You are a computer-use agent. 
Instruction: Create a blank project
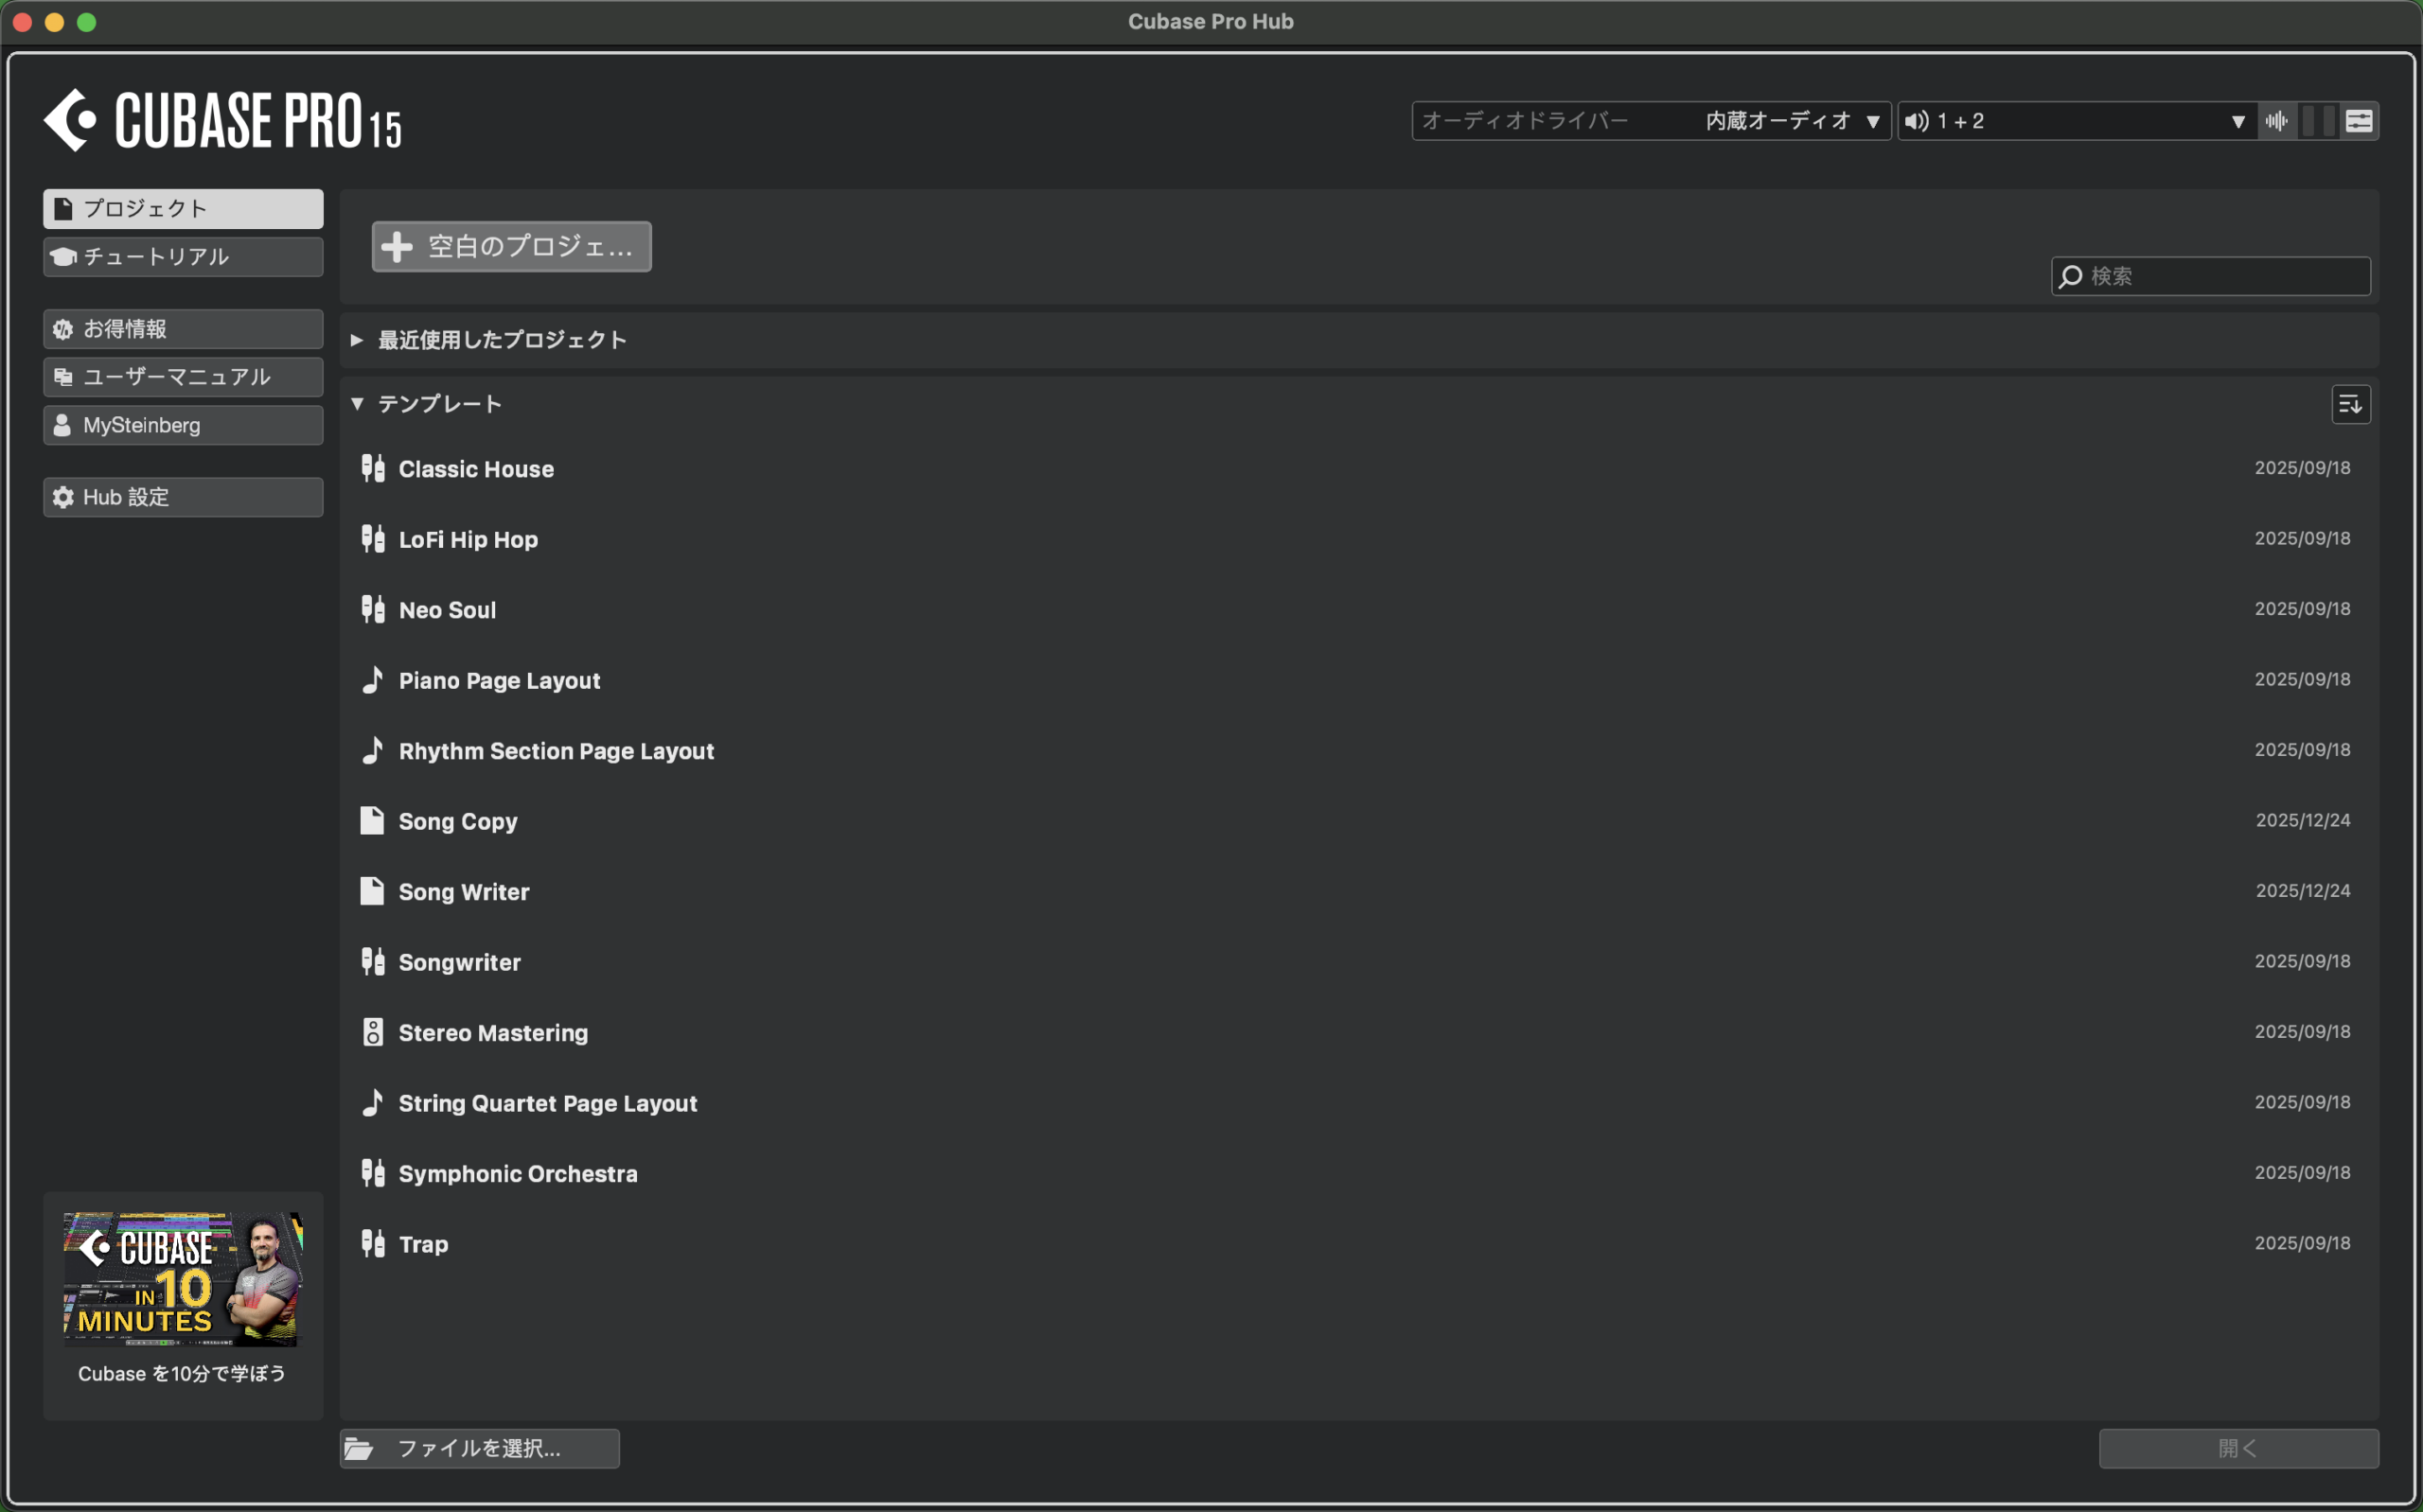click(x=511, y=246)
